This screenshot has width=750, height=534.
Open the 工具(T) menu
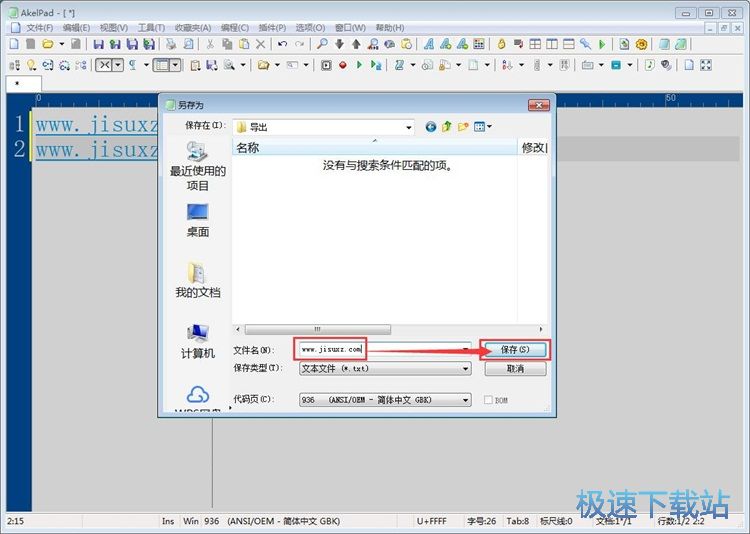[151, 28]
